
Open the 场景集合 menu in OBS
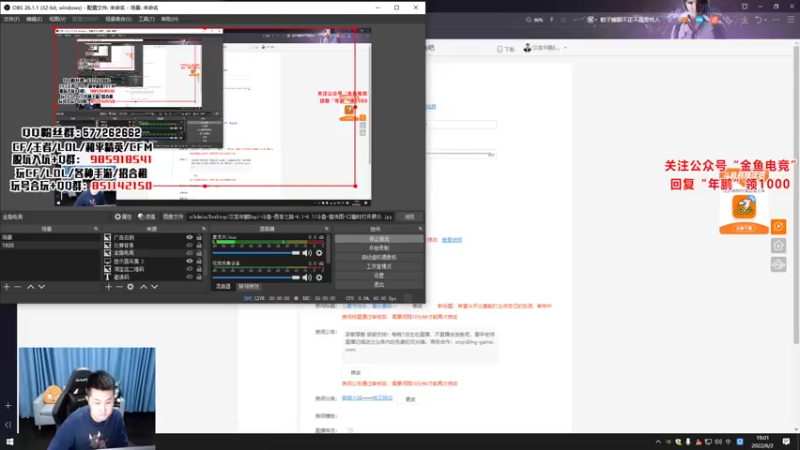(x=118, y=19)
